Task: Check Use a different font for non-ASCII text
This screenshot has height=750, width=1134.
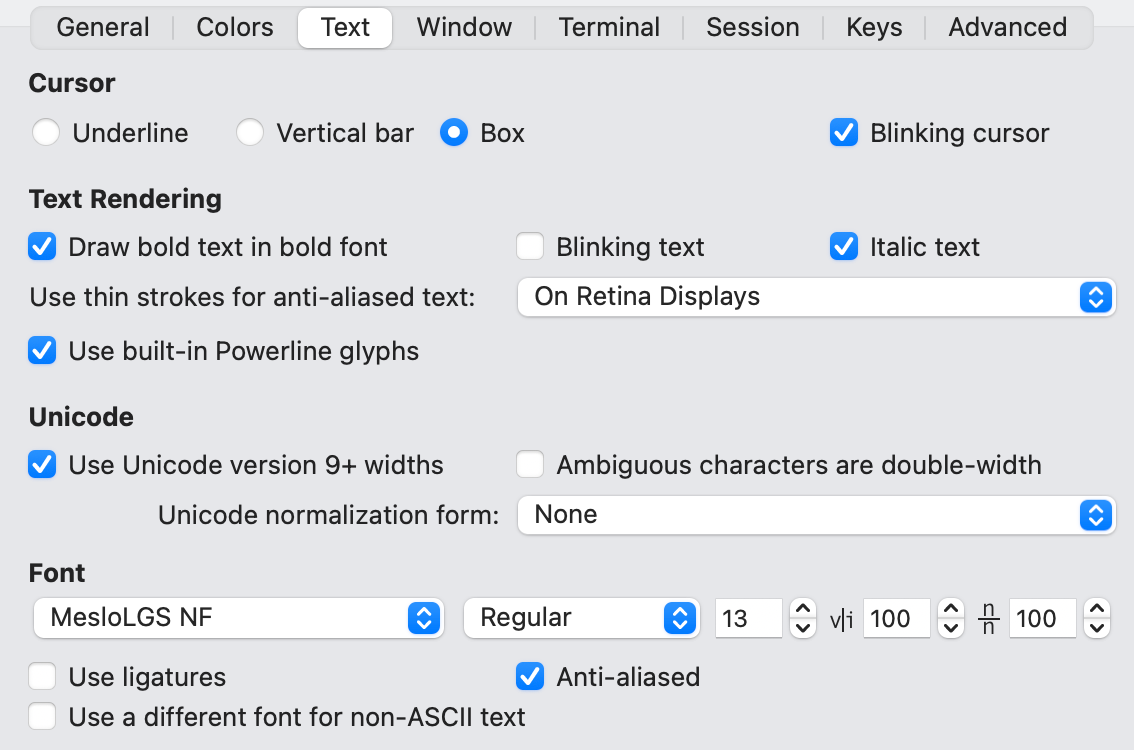Action: 42,717
